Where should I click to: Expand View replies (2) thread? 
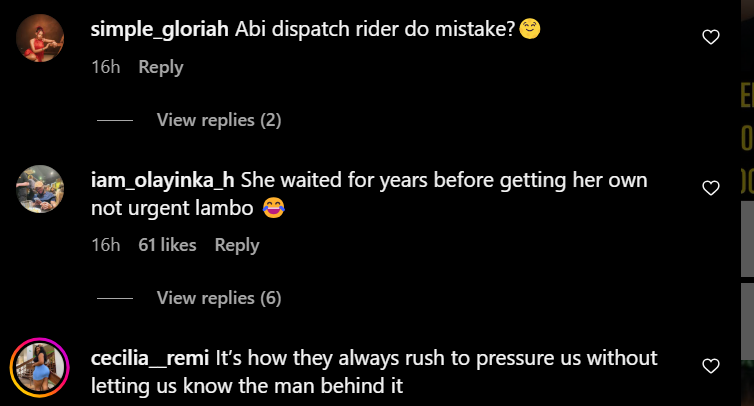pyautogui.click(x=218, y=120)
